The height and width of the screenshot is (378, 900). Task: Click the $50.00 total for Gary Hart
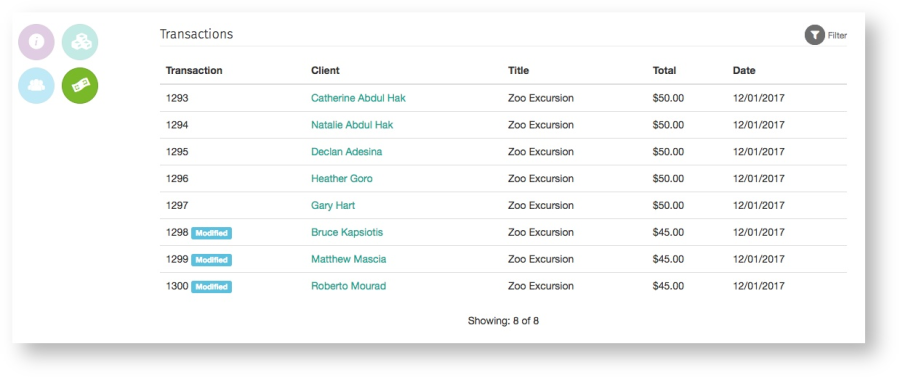668,205
